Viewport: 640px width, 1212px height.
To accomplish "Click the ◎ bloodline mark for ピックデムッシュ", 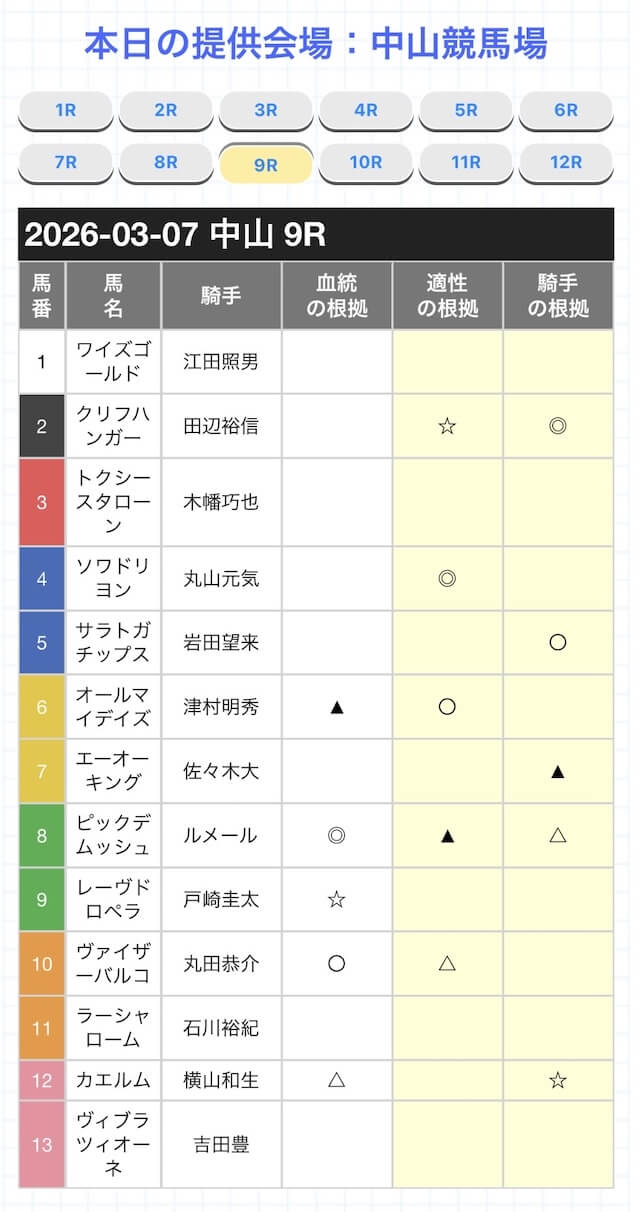I will pyautogui.click(x=337, y=835).
